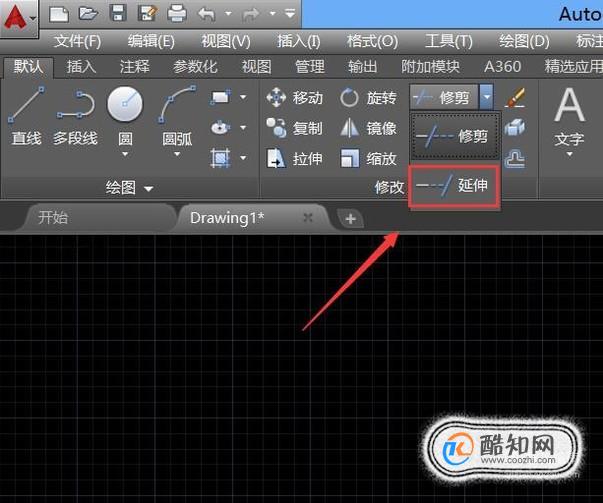603x503 pixels.
Task: Expand the 绘图 panel title arrow
Action: [x=148, y=188]
